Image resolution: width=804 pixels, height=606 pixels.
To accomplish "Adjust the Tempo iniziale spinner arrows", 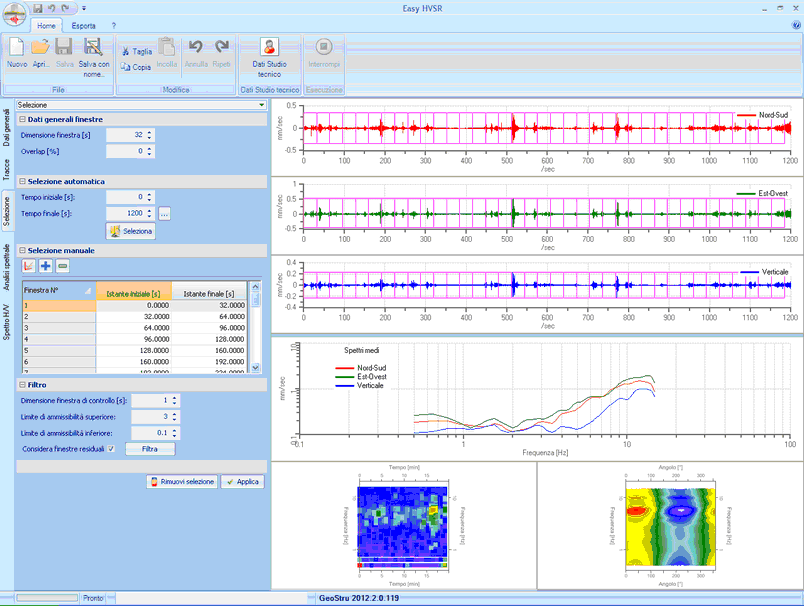I will (149, 197).
